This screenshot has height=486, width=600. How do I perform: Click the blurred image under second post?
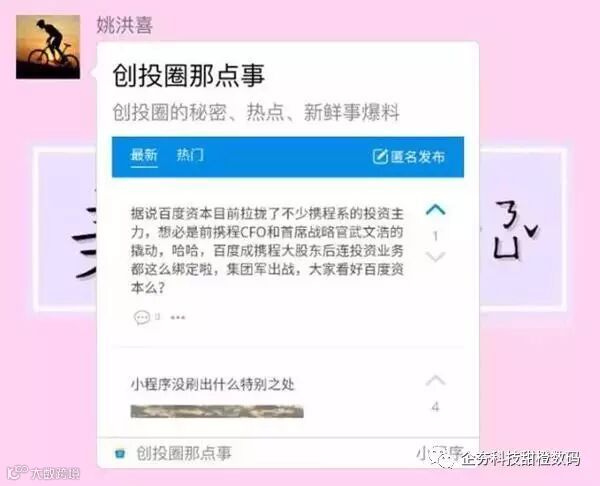(217, 411)
